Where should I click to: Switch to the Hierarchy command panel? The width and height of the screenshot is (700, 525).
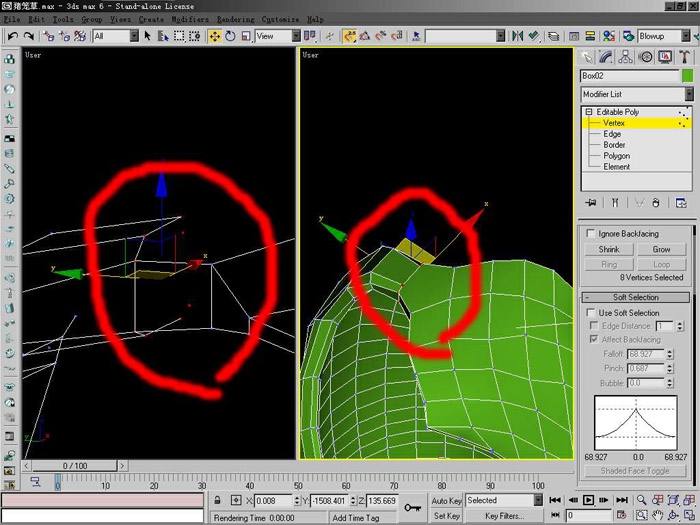coord(625,57)
